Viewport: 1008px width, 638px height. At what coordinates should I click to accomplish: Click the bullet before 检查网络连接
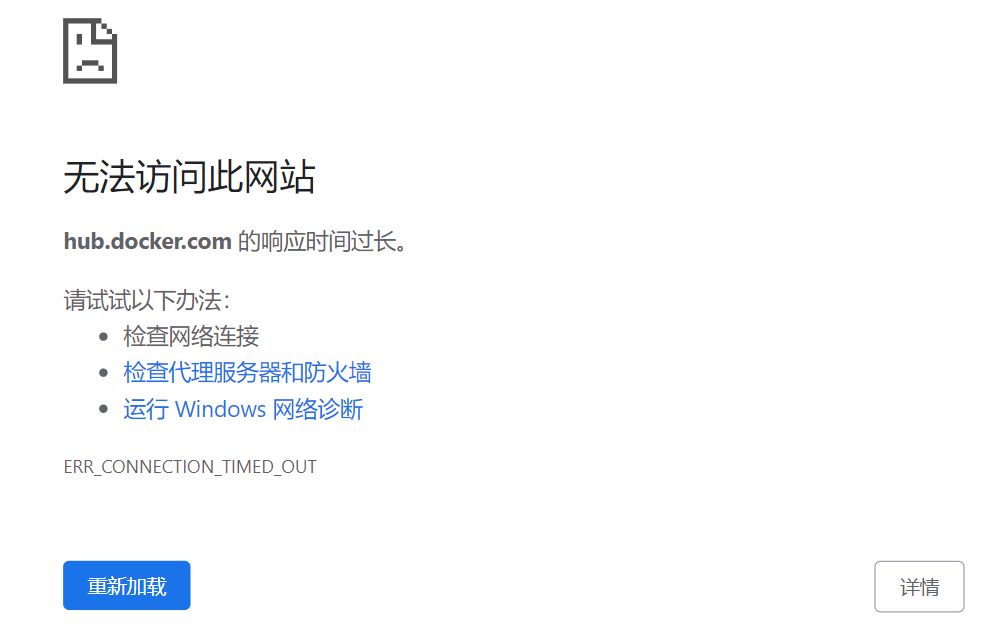tap(104, 336)
